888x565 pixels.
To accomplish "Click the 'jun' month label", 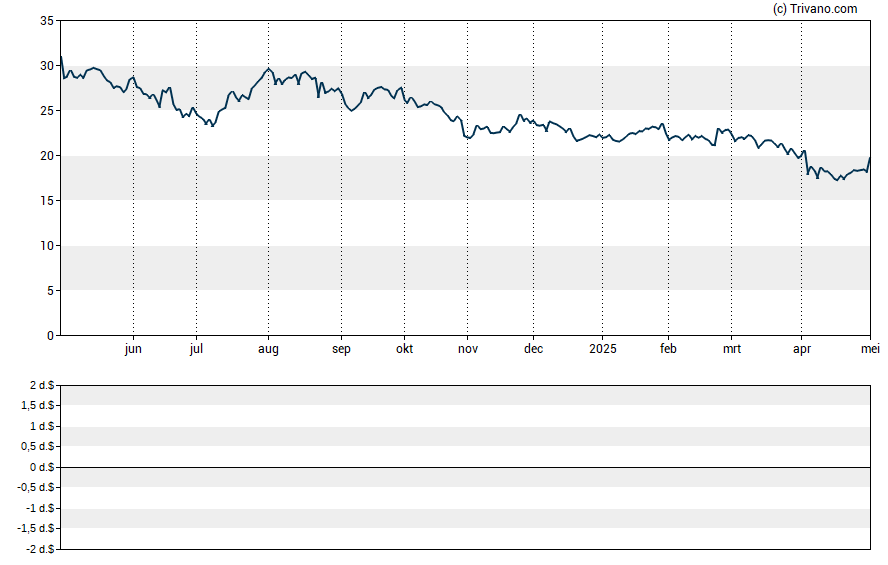I will pos(133,349).
